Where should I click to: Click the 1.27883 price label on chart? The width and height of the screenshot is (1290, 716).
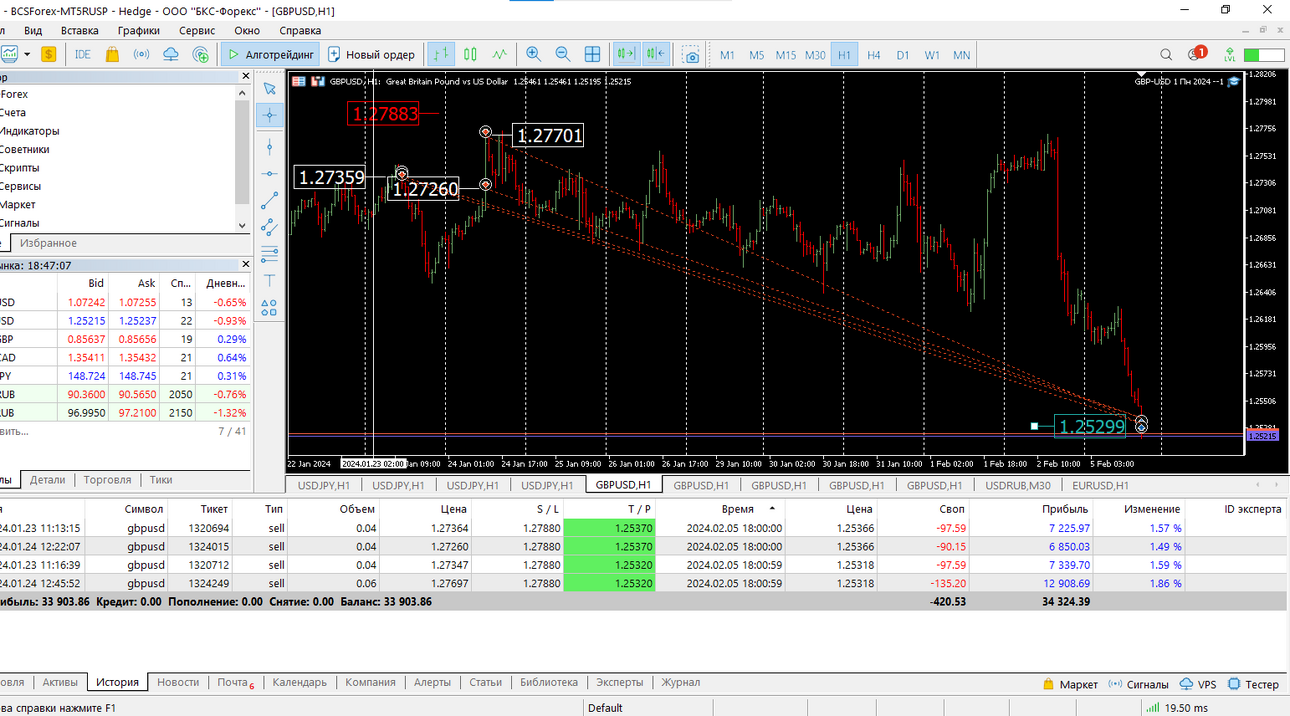tap(384, 114)
